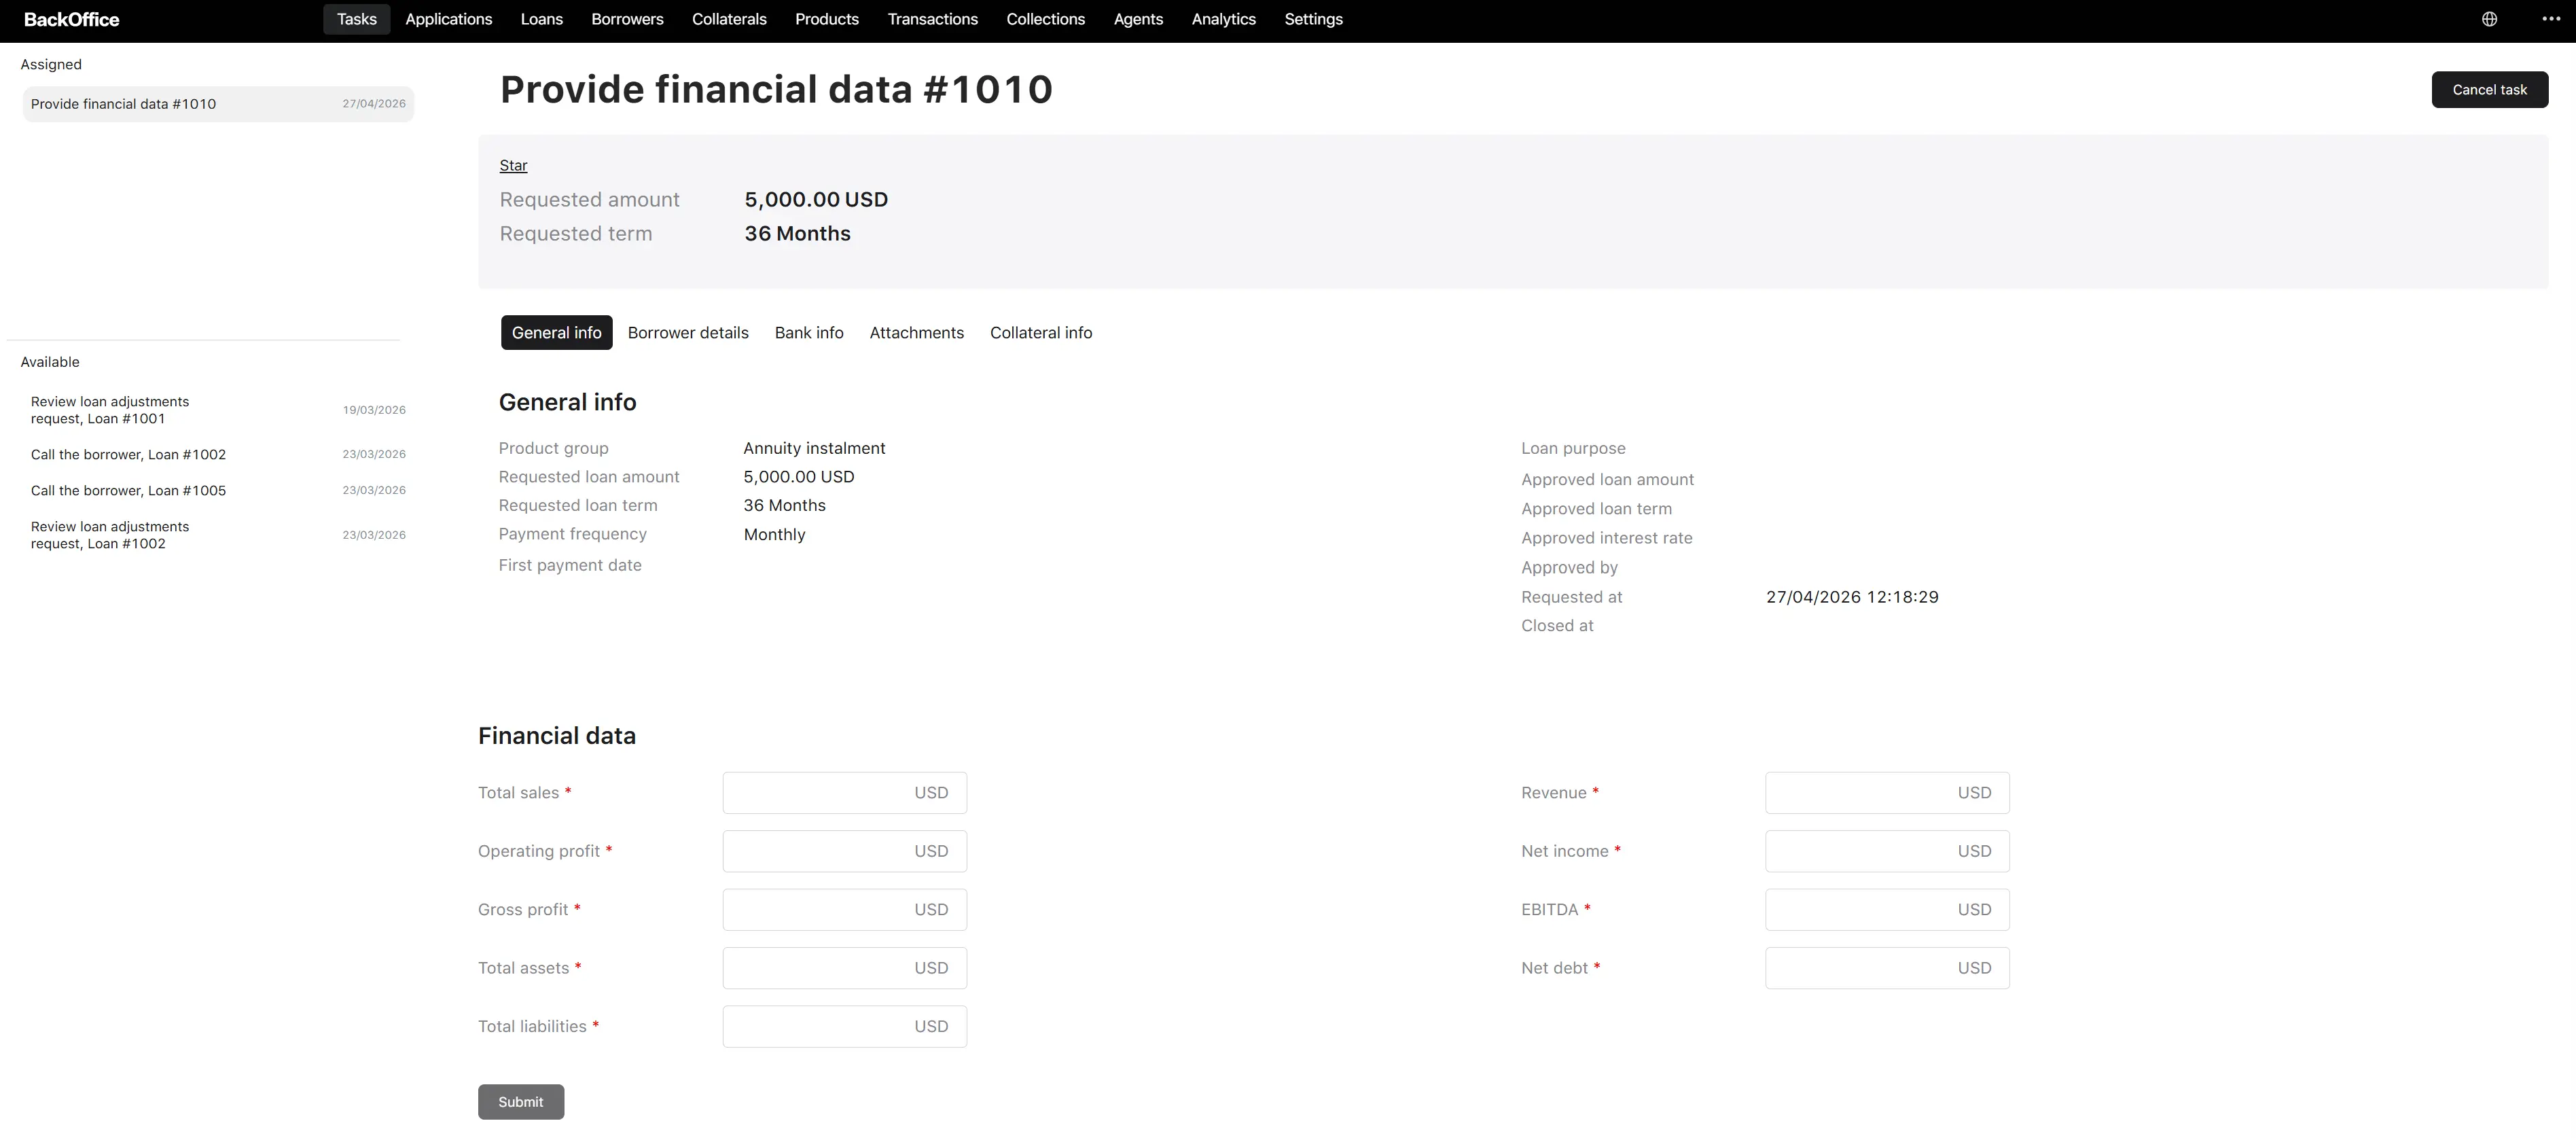Open the language globe icon
This screenshot has height=1138, width=2576.
[x=2489, y=19]
